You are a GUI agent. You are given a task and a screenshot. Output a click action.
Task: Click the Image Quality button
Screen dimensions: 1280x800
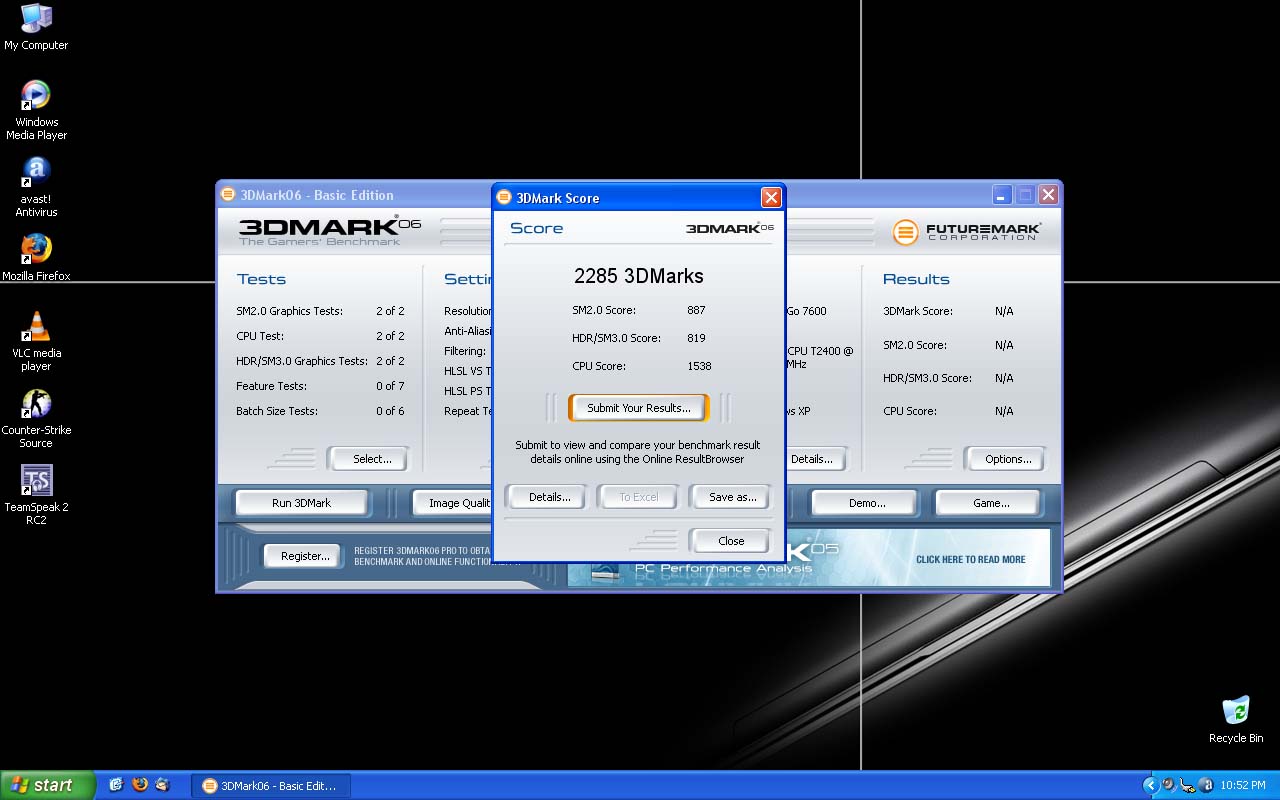pyautogui.click(x=454, y=503)
